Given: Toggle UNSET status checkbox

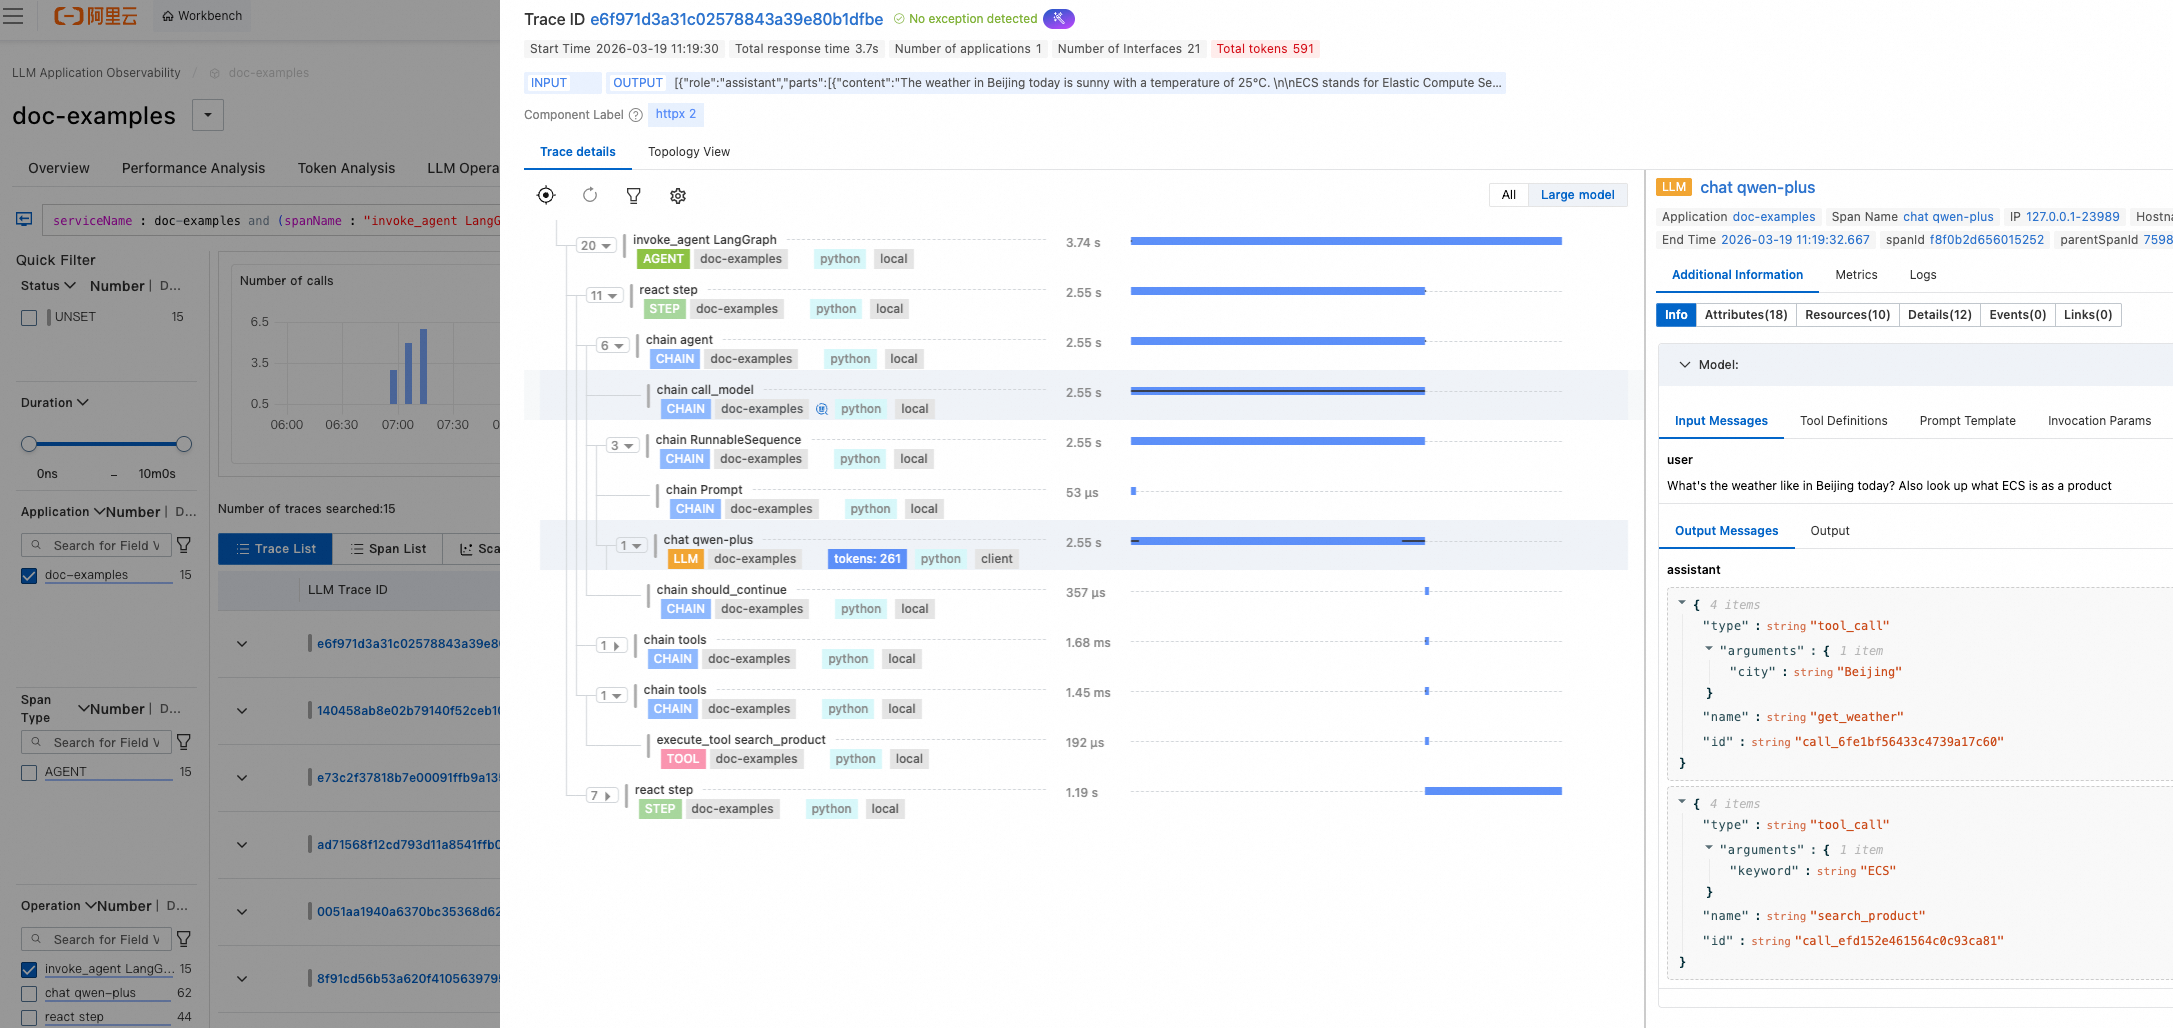Looking at the screenshot, I should [x=29, y=317].
